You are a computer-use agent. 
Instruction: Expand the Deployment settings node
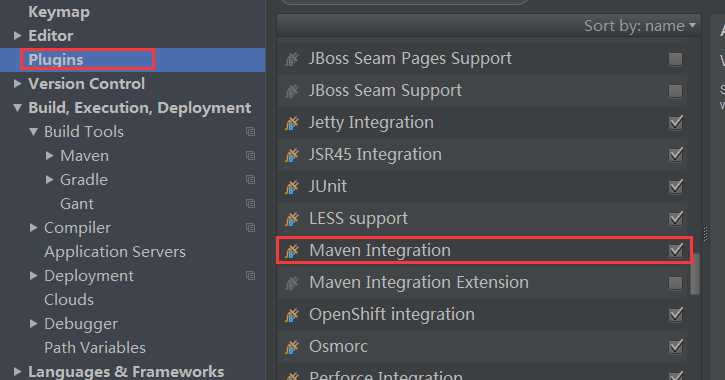pyautogui.click(x=33, y=276)
